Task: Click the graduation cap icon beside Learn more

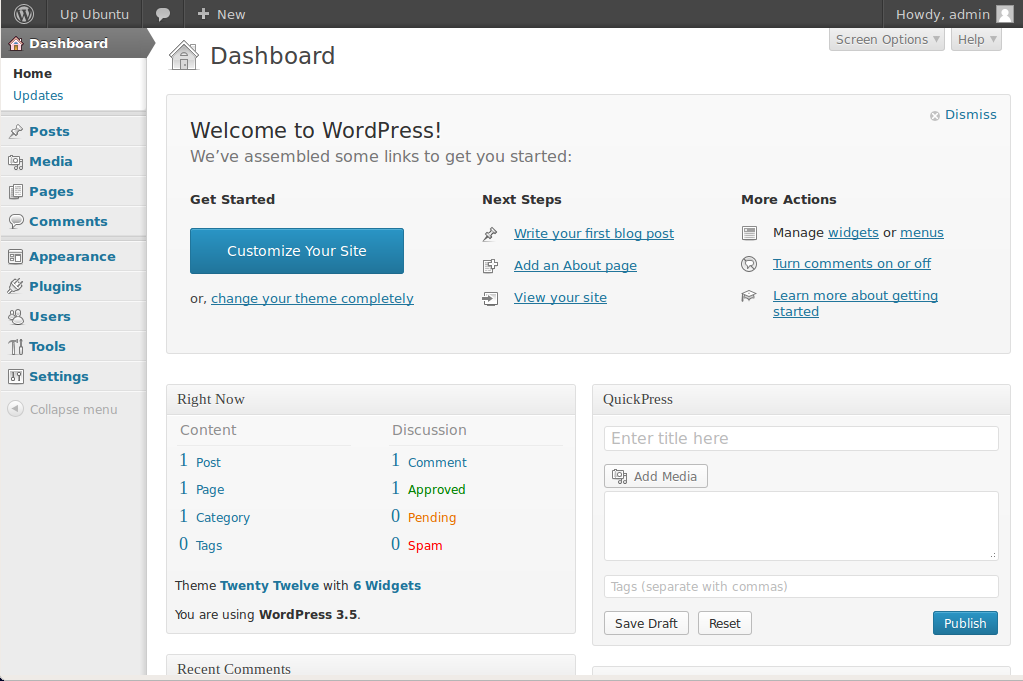Action: coord(749,296)
